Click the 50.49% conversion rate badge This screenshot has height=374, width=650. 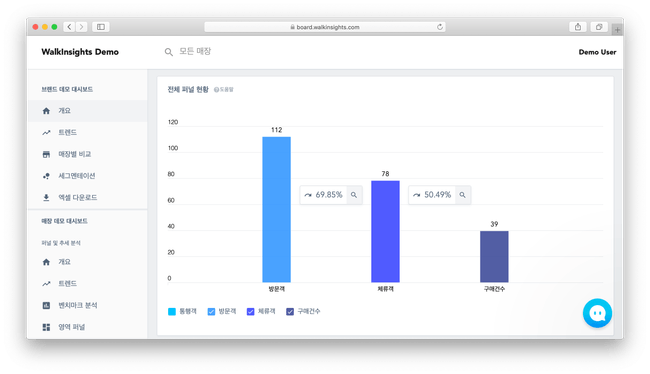coord(432,195)
